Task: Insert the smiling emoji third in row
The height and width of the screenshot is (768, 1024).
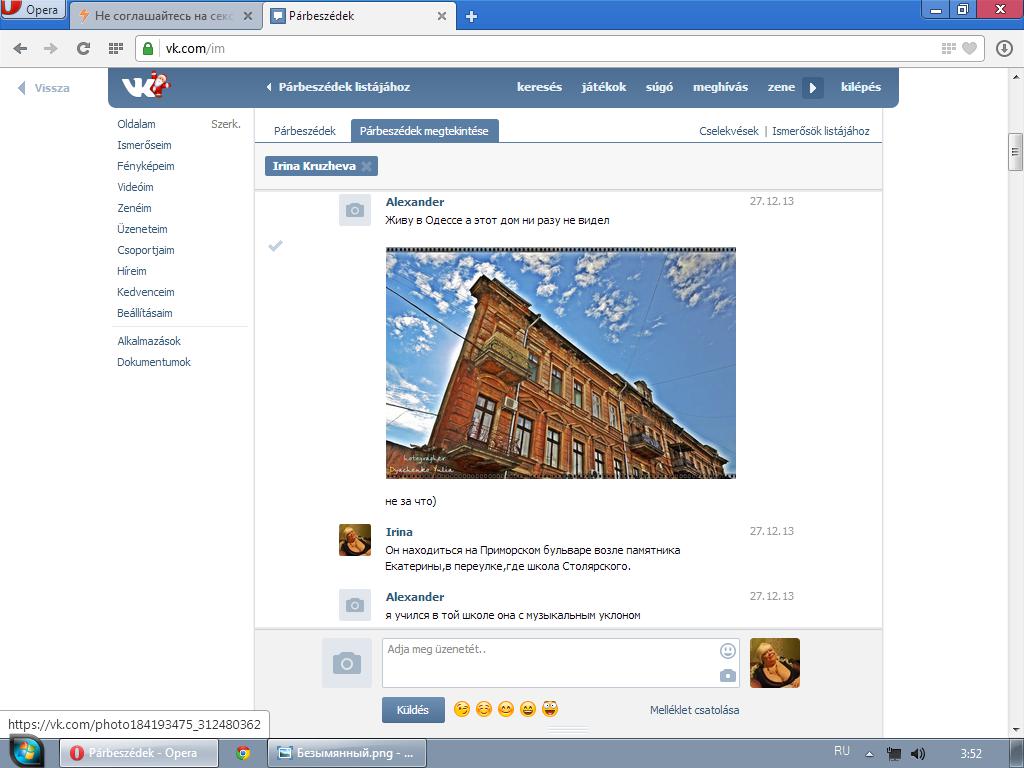Action: click(x=506, y=709)
